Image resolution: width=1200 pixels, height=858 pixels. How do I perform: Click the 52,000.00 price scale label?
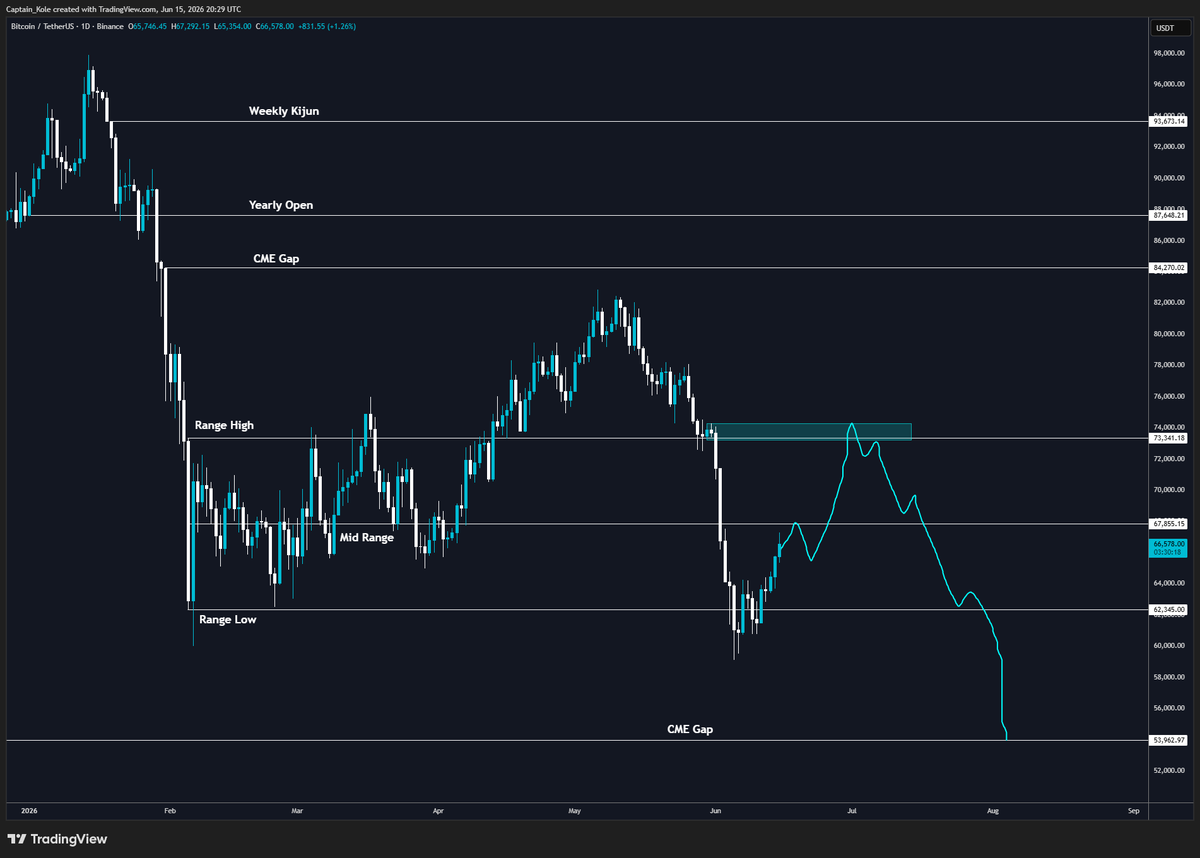[x=1170, y=771]
